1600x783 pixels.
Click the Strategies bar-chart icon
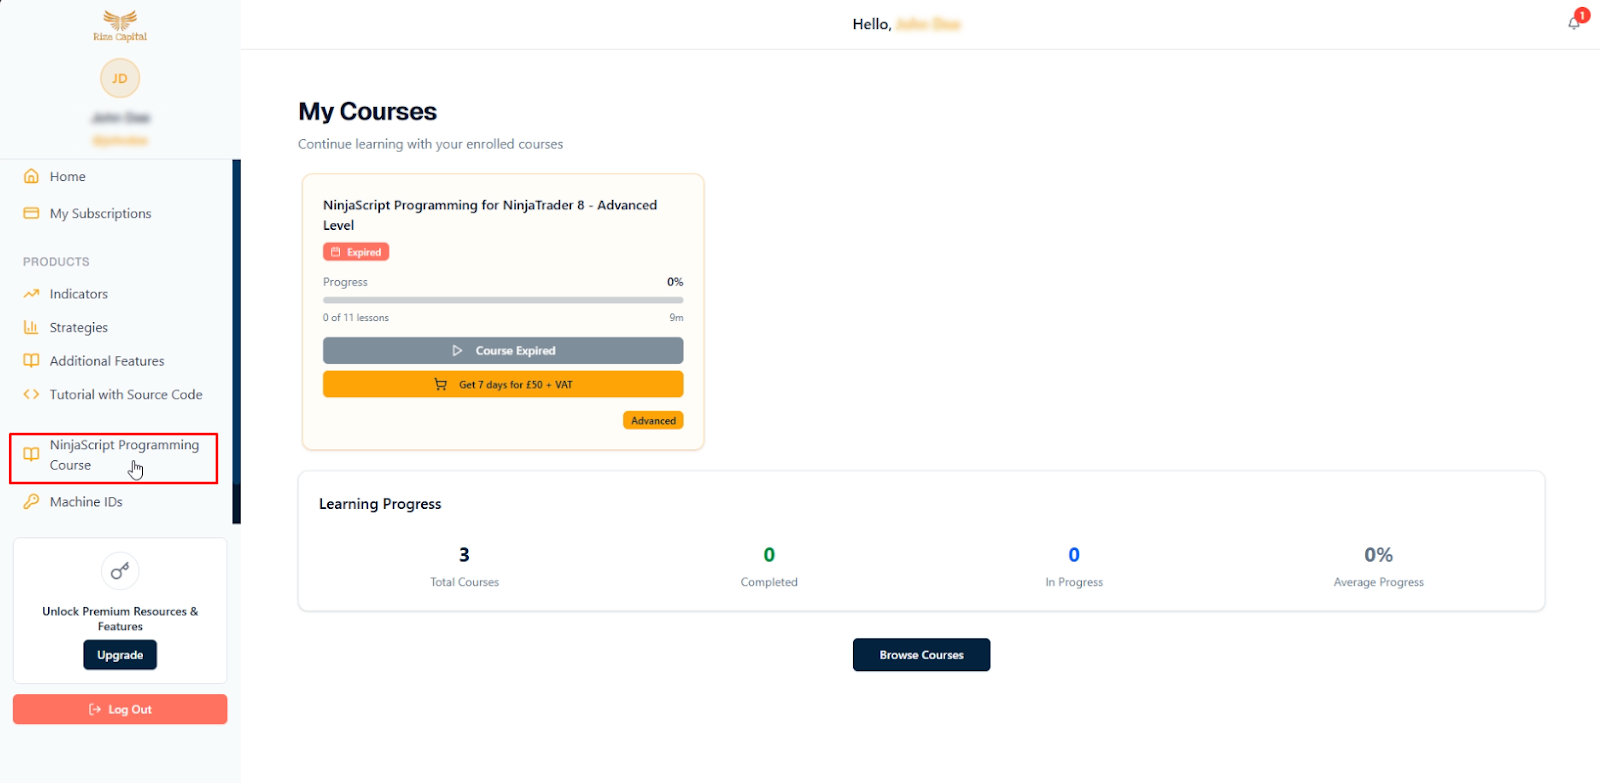click(x=31, y=327)
